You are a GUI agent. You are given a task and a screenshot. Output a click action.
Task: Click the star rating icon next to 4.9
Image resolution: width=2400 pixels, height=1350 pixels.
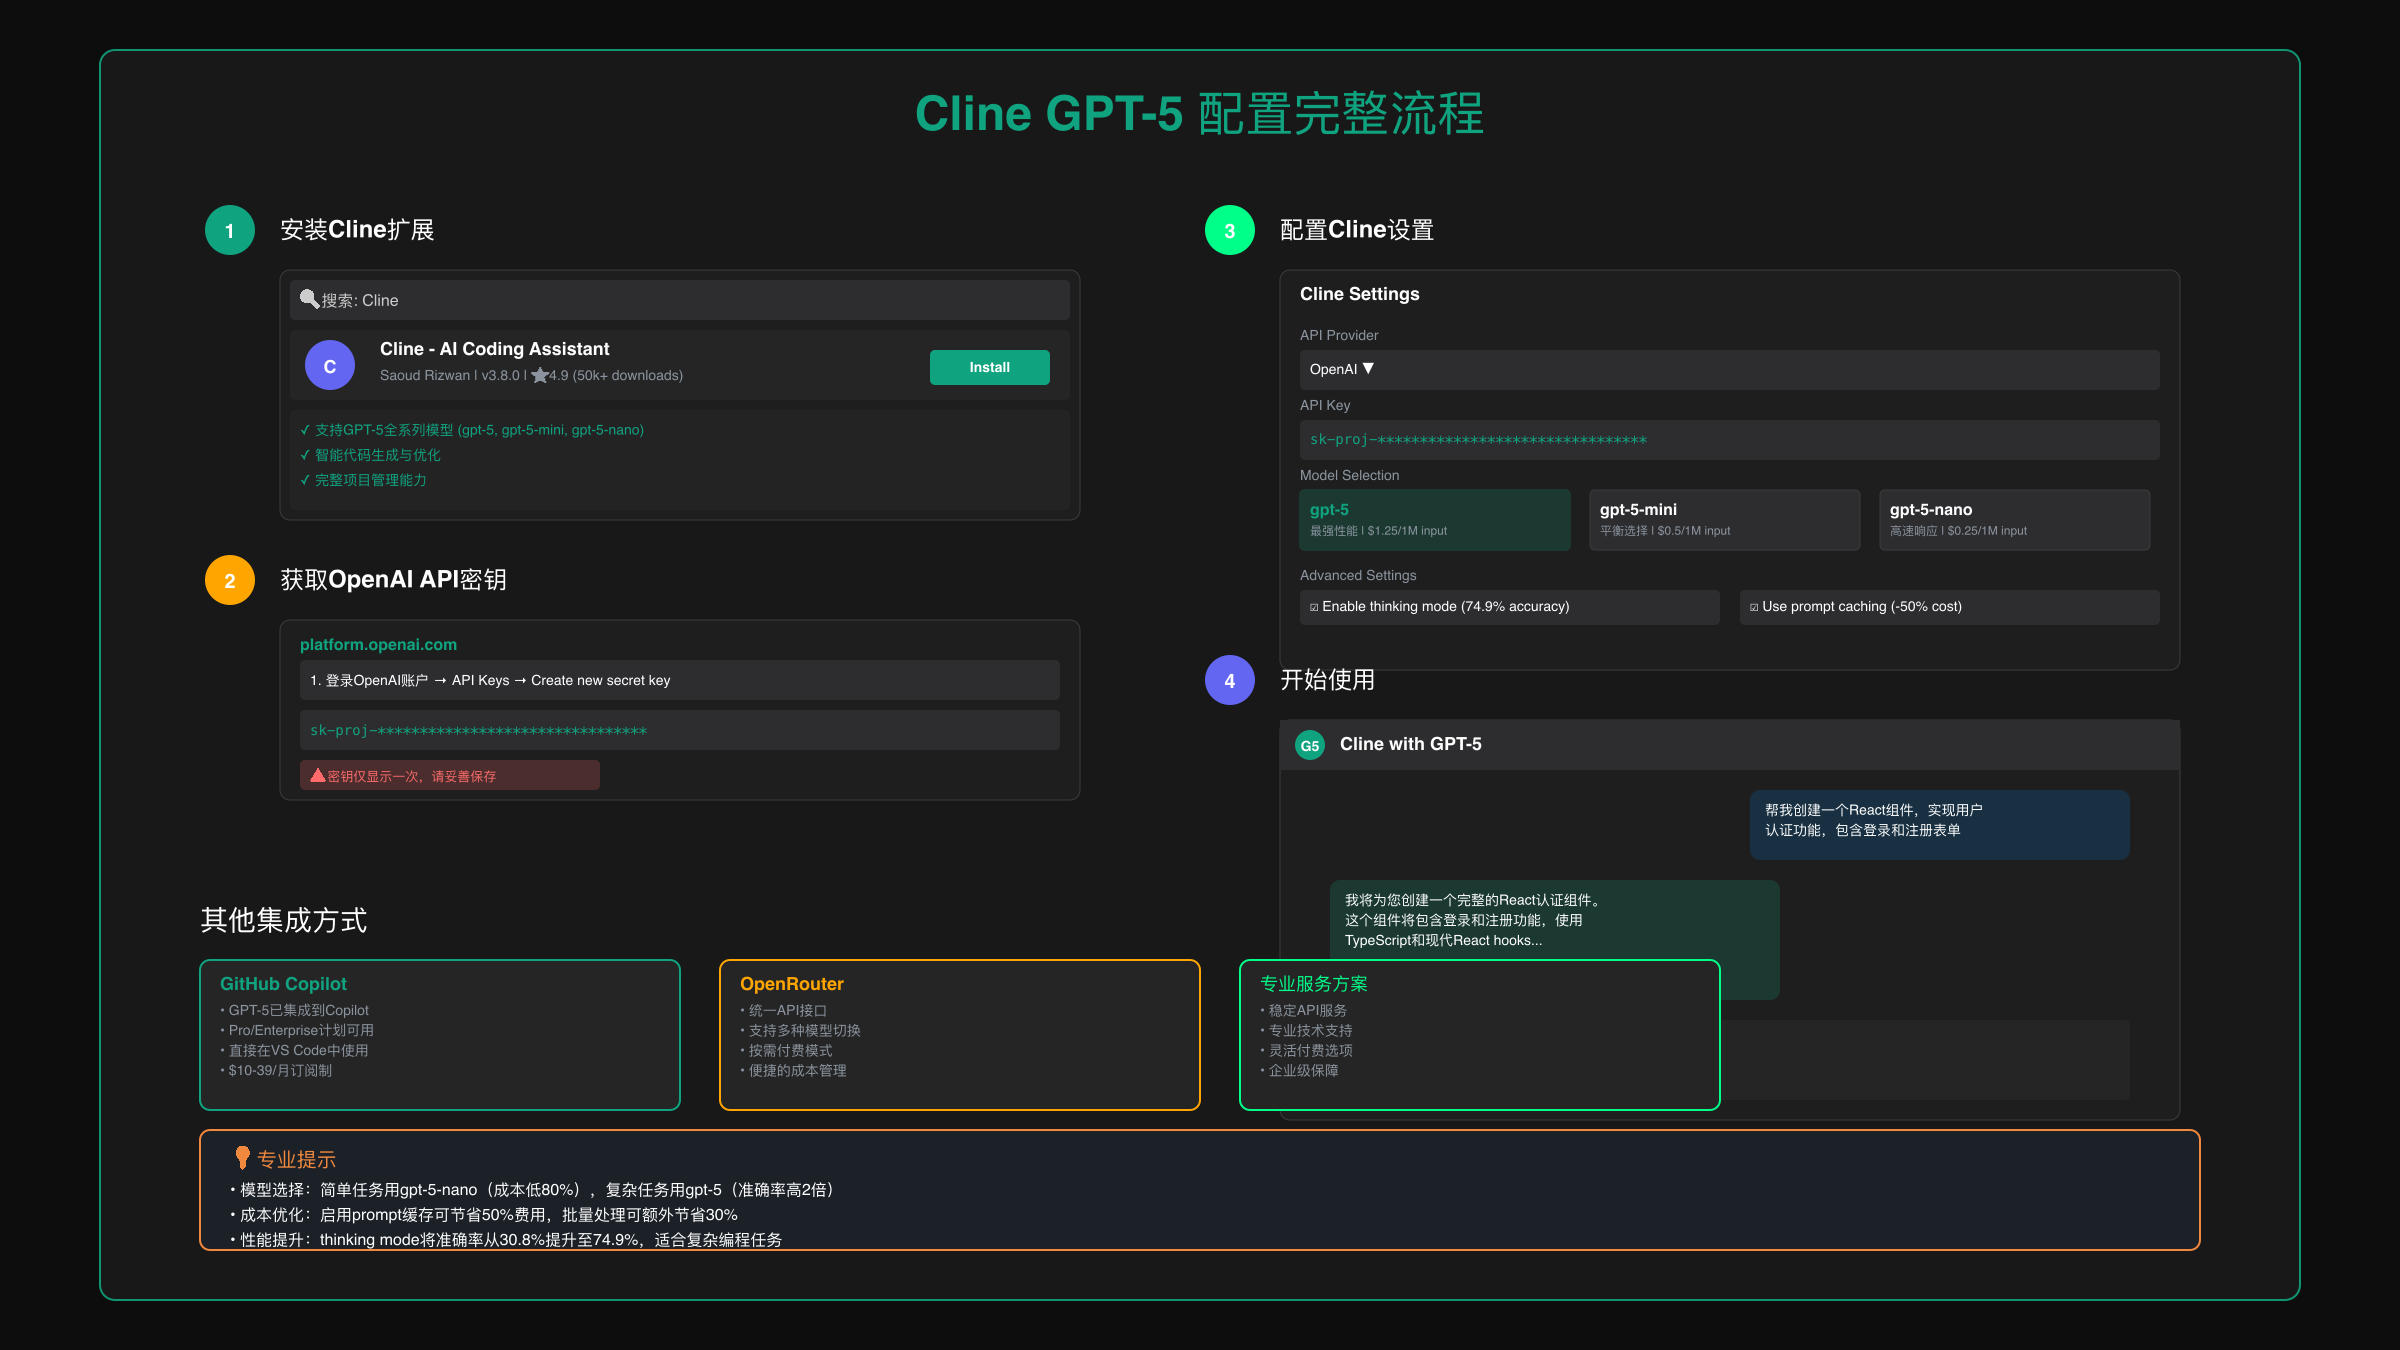pos(540,375)
